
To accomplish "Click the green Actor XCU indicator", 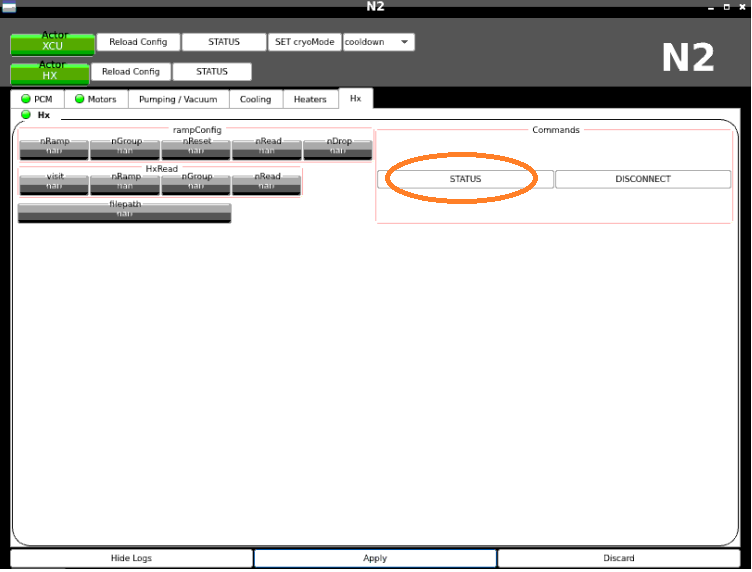I will click(53, 43).
